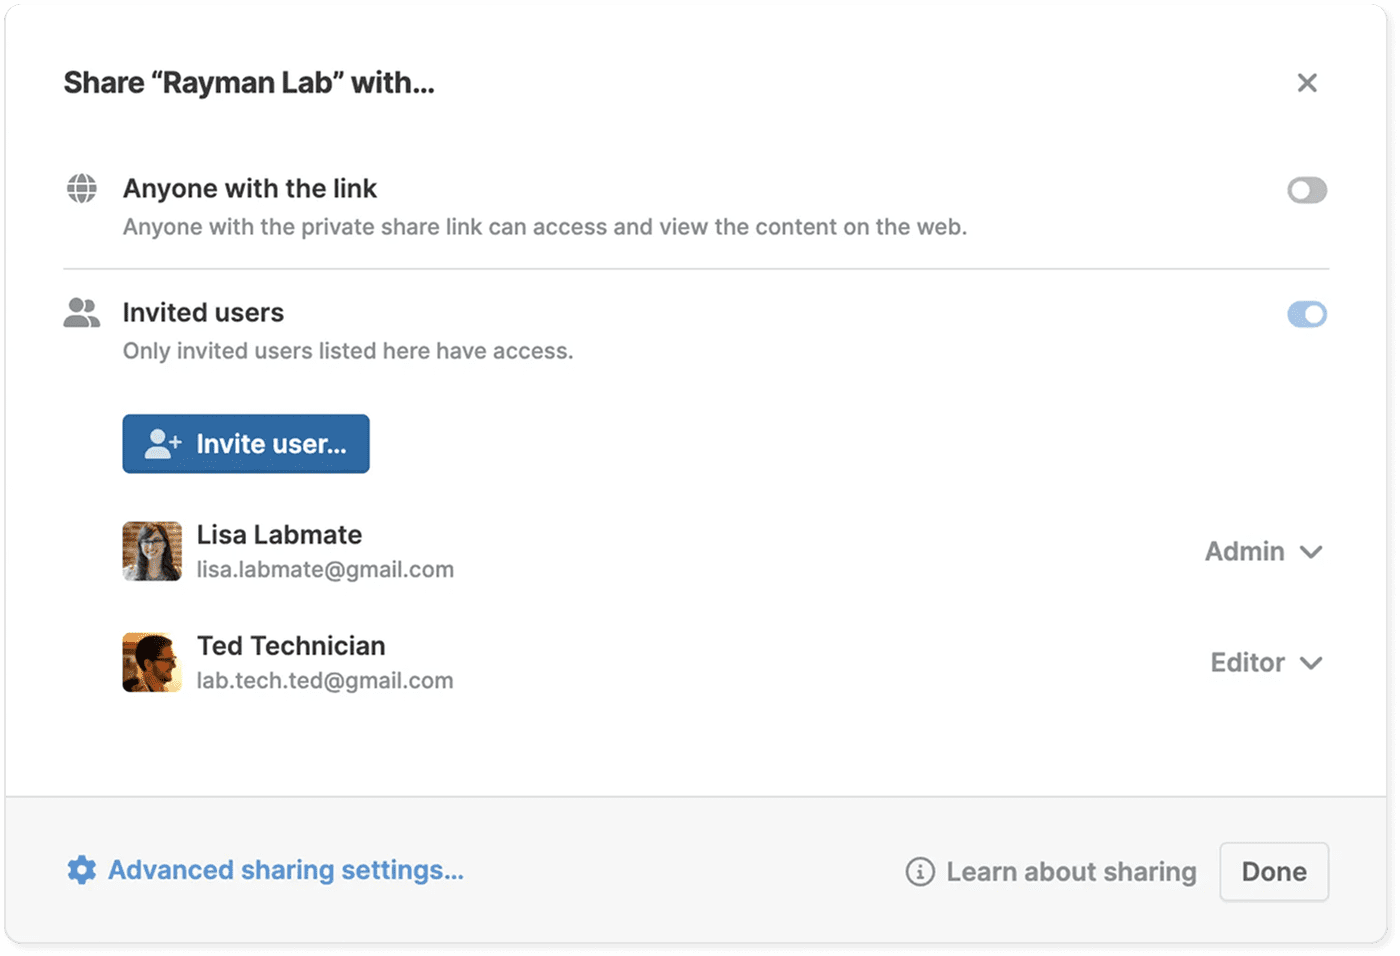This screenshot has width=1400, height=956.
Task: Click the Done button
Action: pos(1273,871)
